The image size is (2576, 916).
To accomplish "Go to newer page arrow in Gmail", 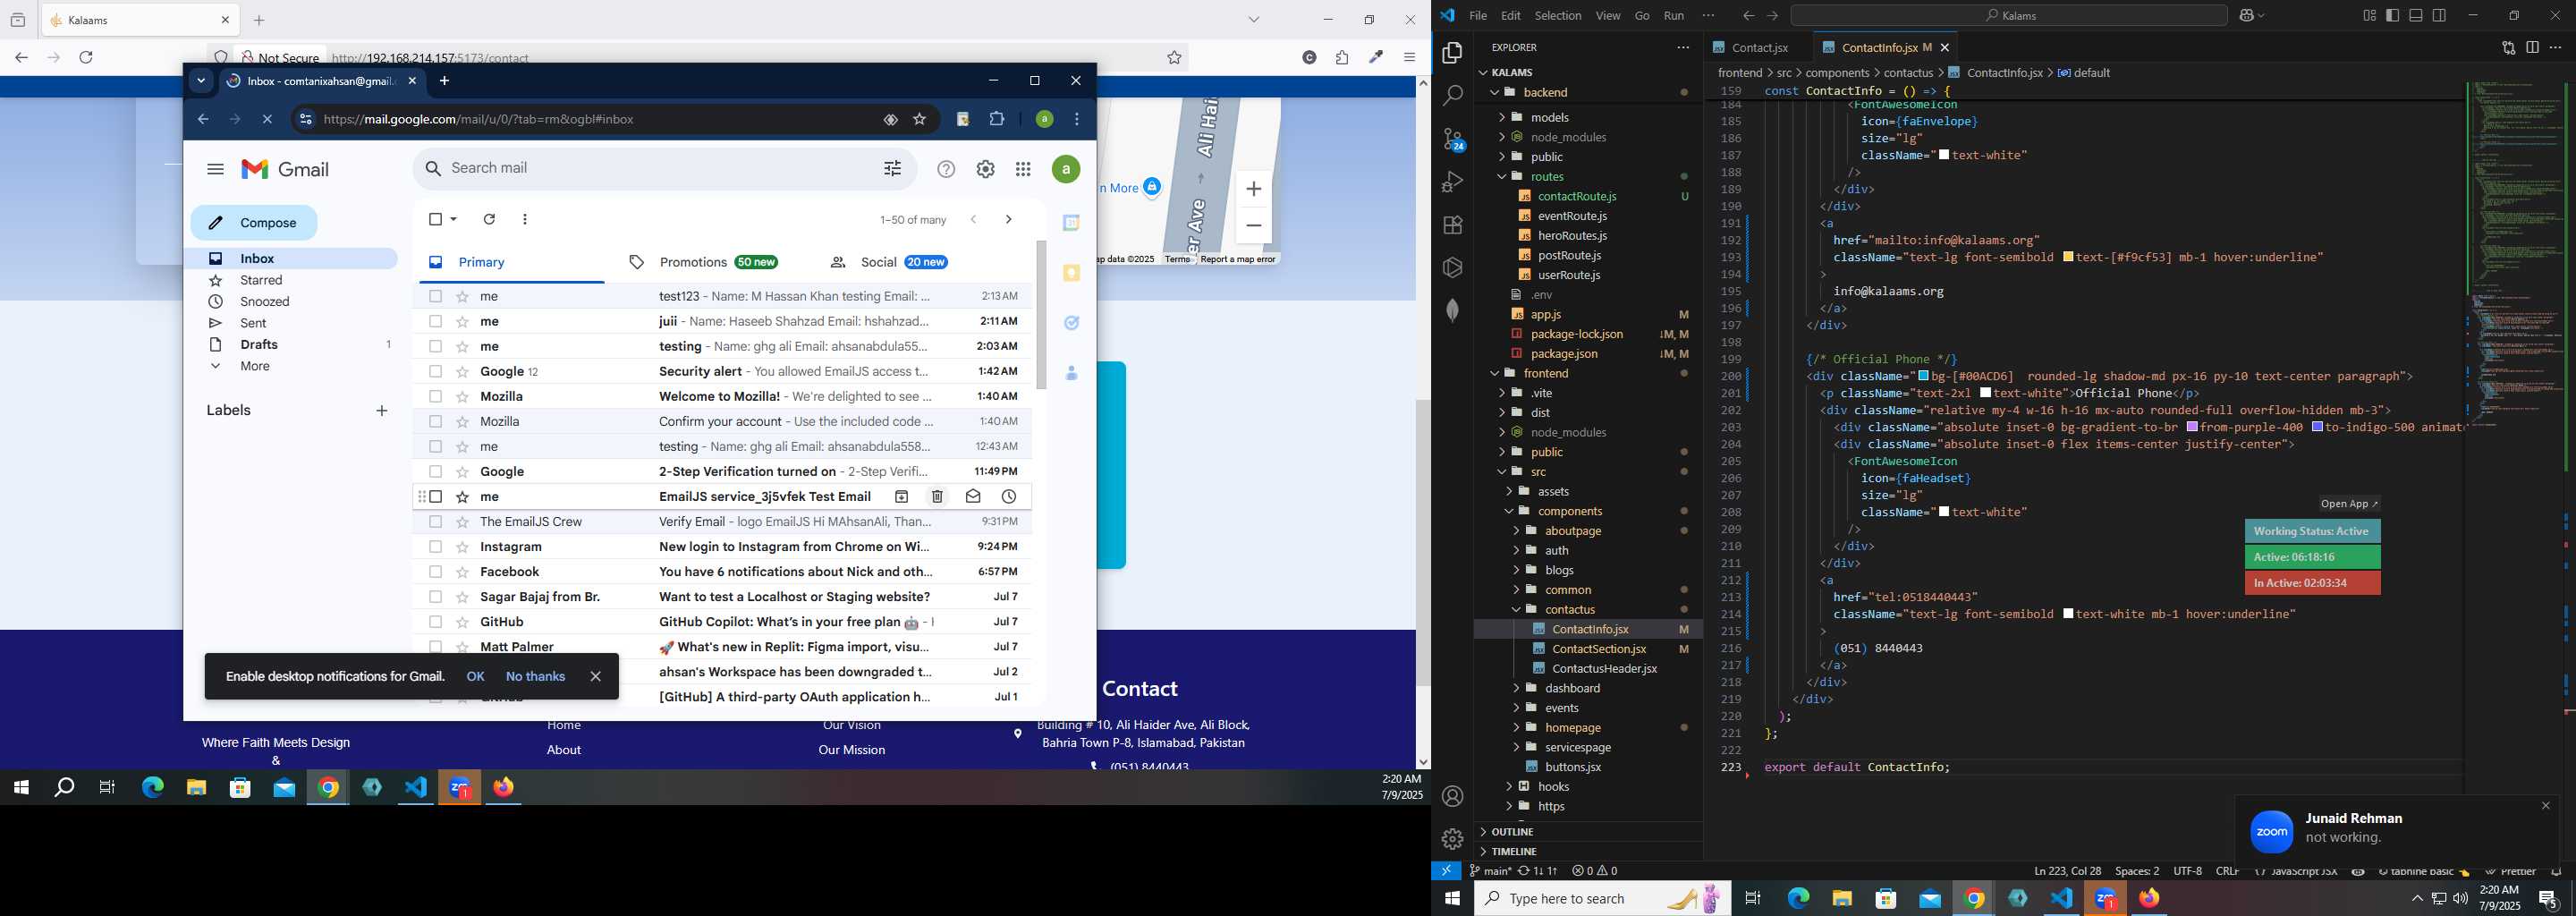I will pos(973,219).
